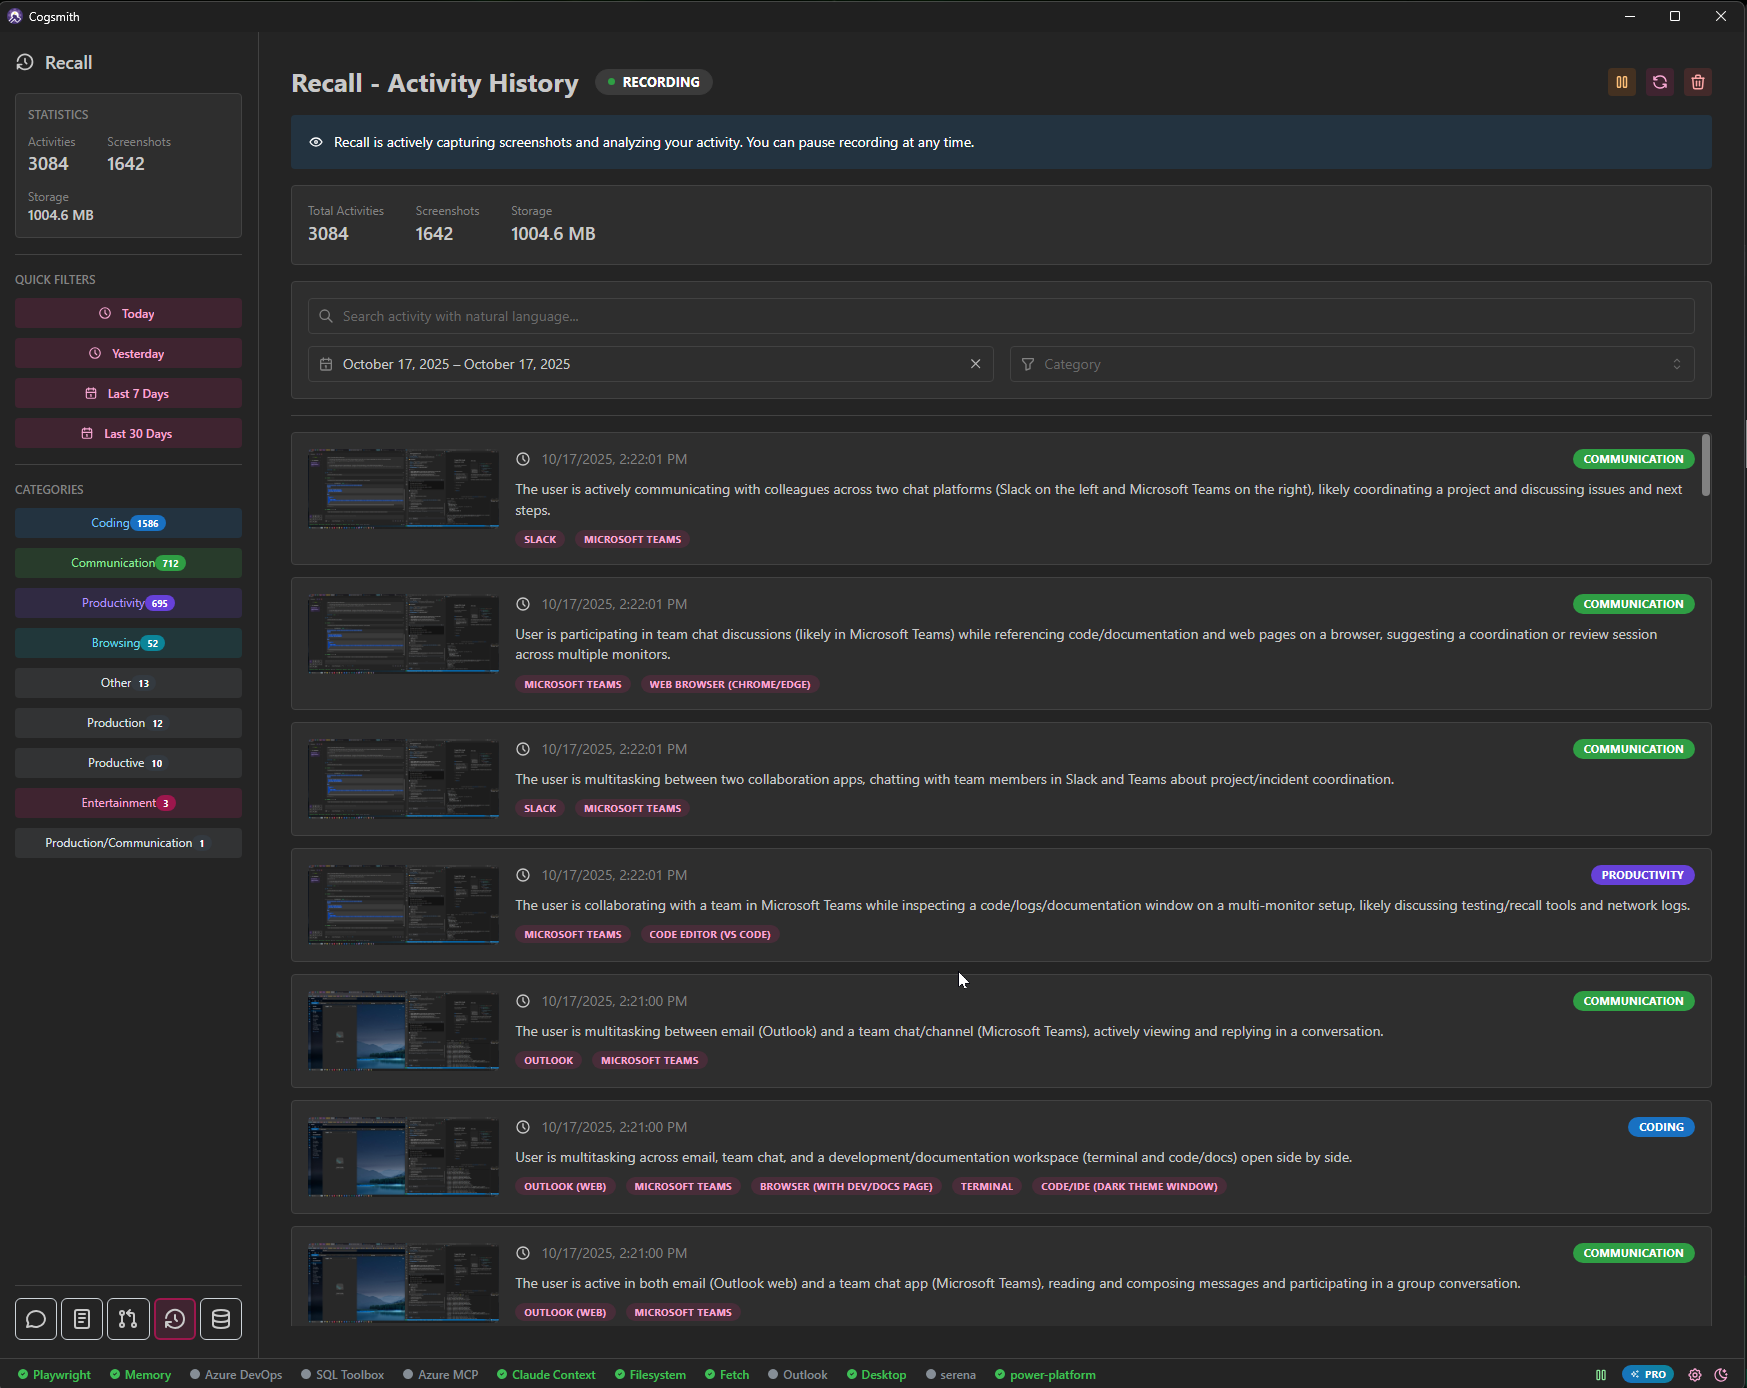Viewport: 1747px width, 1388px height.
Task: Open the date range picker for October 17, 2025
Action: 650,364
